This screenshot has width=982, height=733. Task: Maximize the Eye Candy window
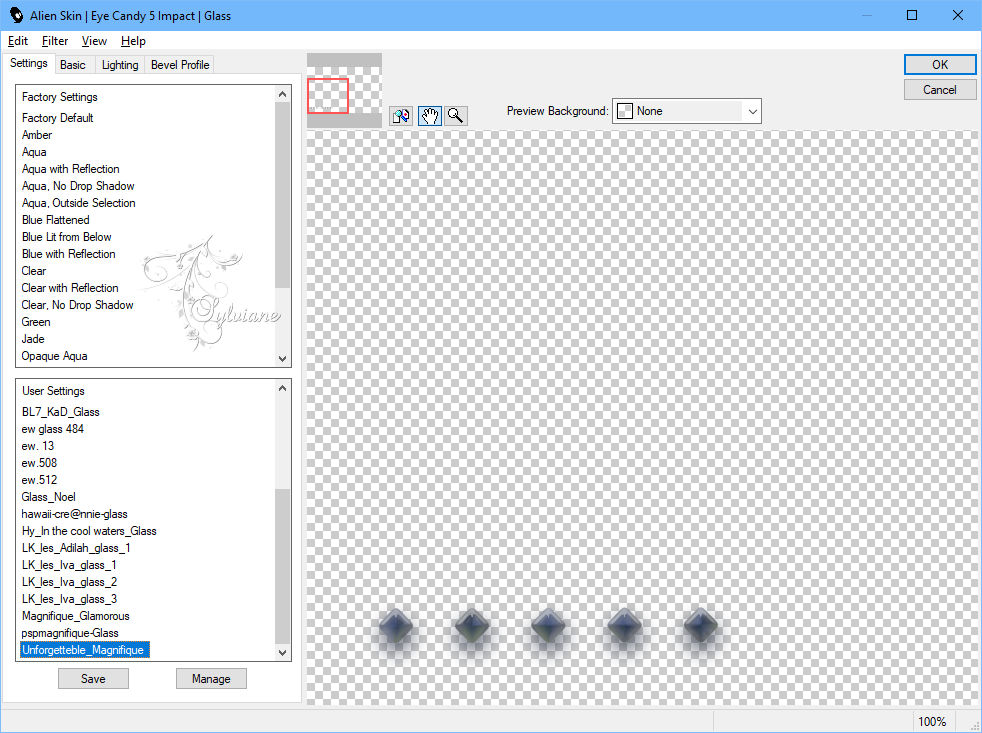pyautogui.click(x=912, y=15)
